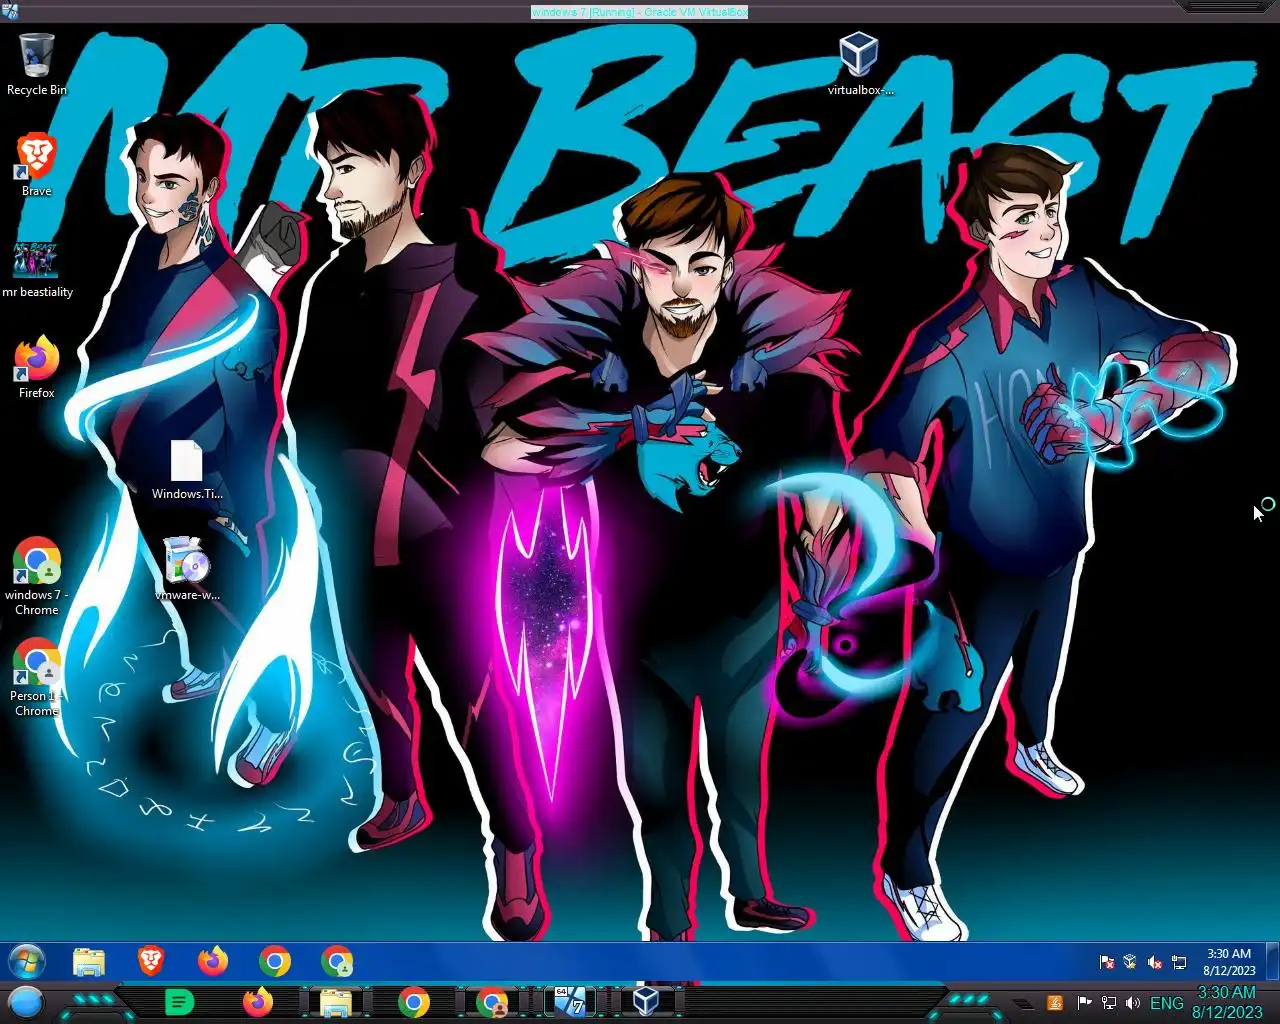1280x1024 pixels.
Task: Click the VirtualBox window title bar text
Action: pos(640,12)
